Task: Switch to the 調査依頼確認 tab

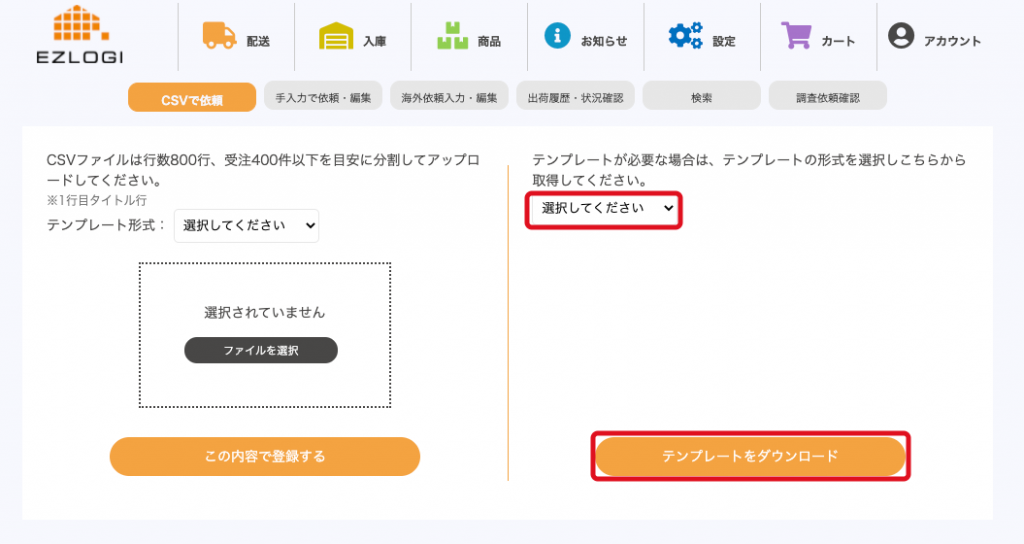Action: pyautogui.click(x=827, y=97)
